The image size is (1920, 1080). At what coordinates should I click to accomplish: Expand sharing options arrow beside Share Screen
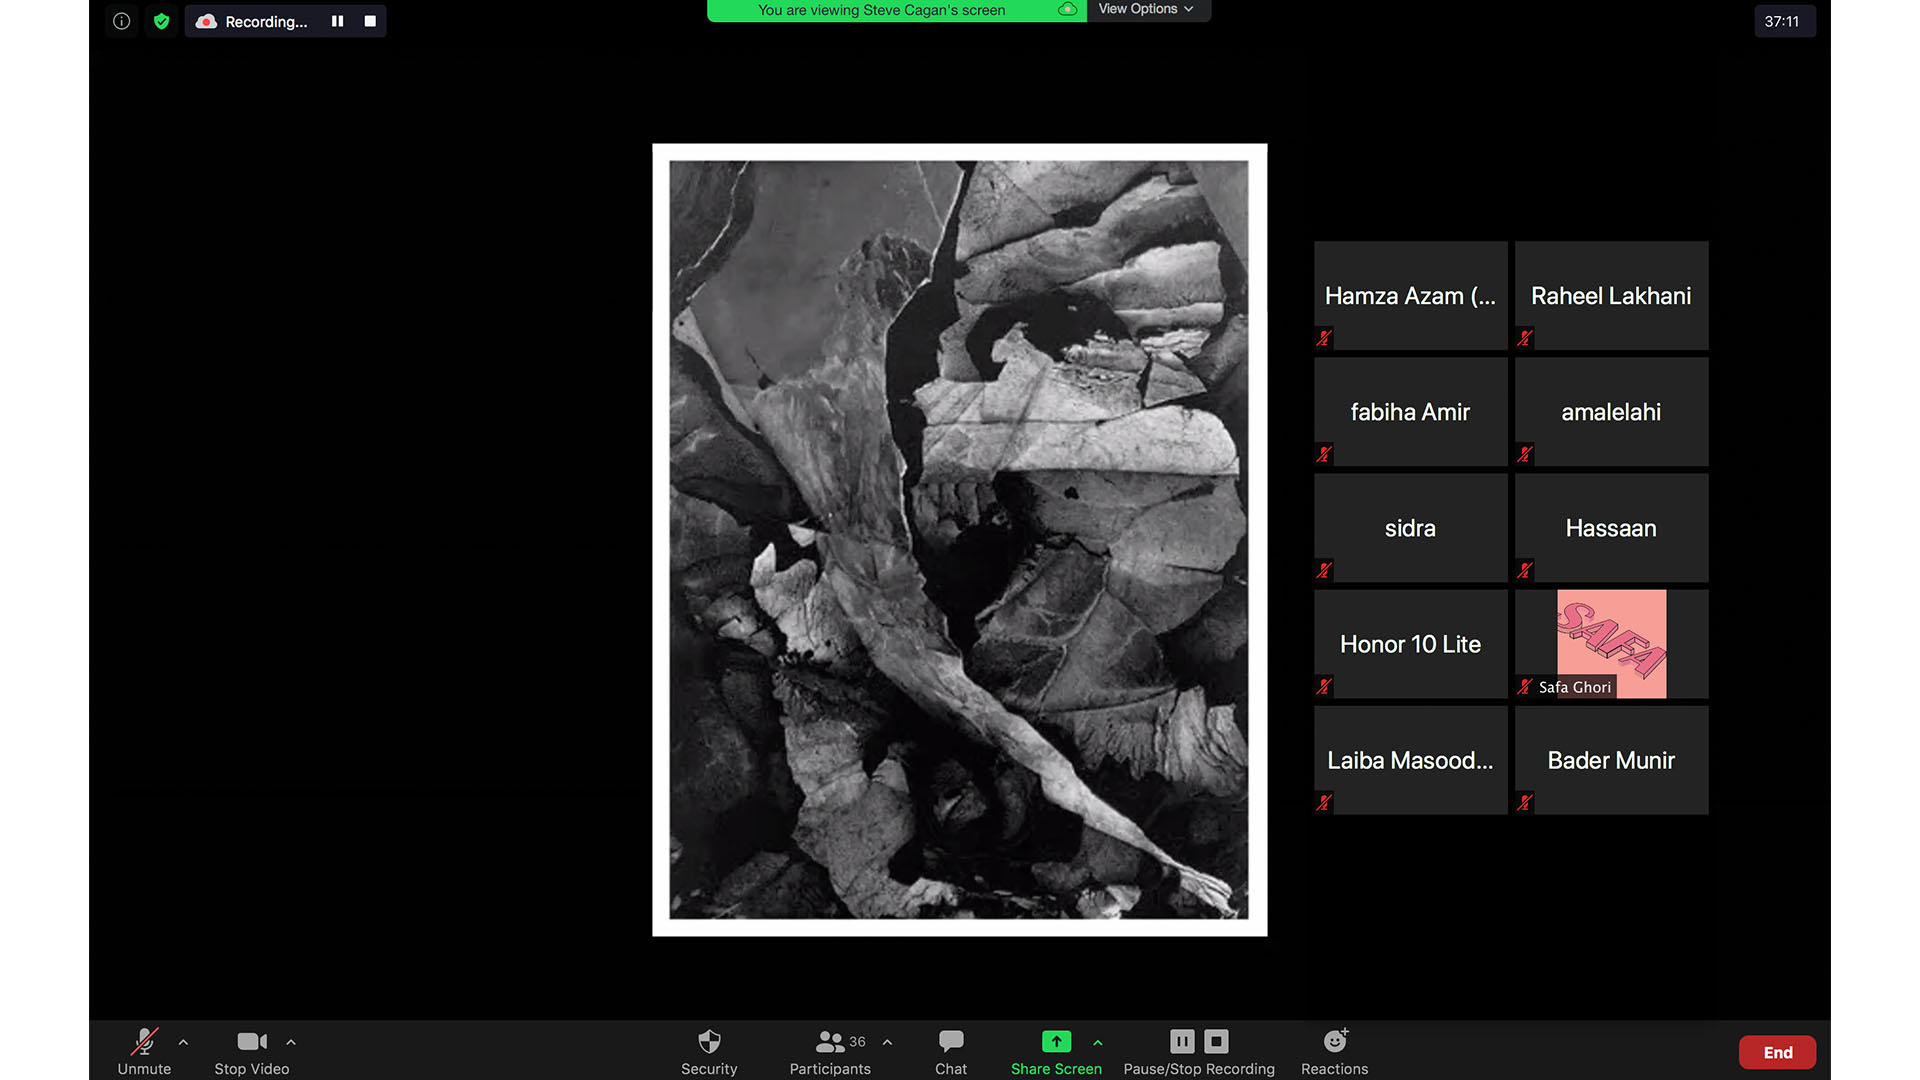pyautogui.click(x=1098, y=1042)
